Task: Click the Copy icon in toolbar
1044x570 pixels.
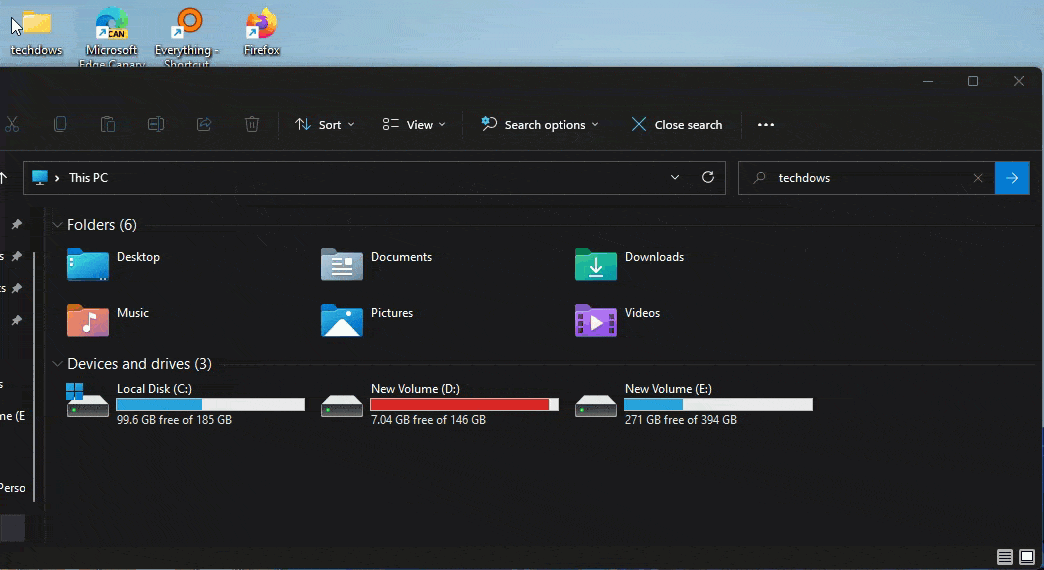Action: 60,124
